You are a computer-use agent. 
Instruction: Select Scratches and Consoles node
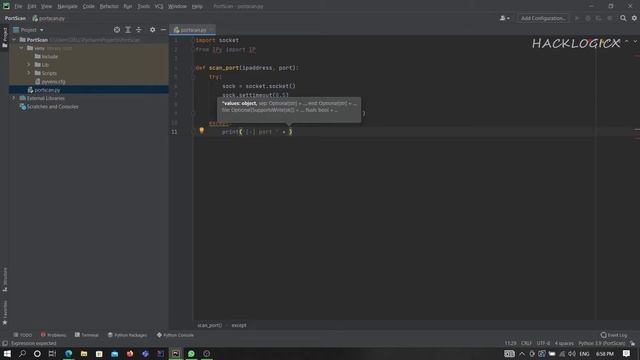[x=49, y=107]
